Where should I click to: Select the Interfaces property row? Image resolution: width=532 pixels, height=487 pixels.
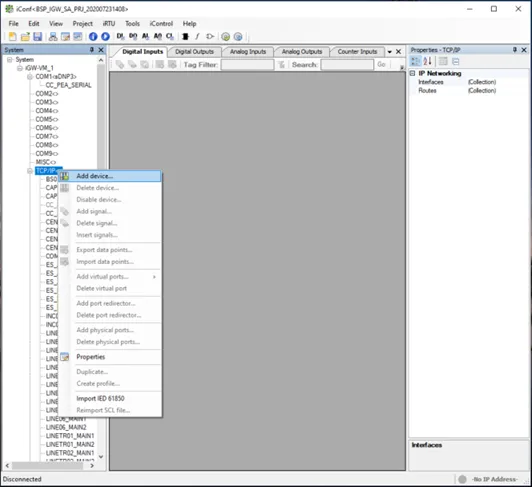(x=469, y=82)
